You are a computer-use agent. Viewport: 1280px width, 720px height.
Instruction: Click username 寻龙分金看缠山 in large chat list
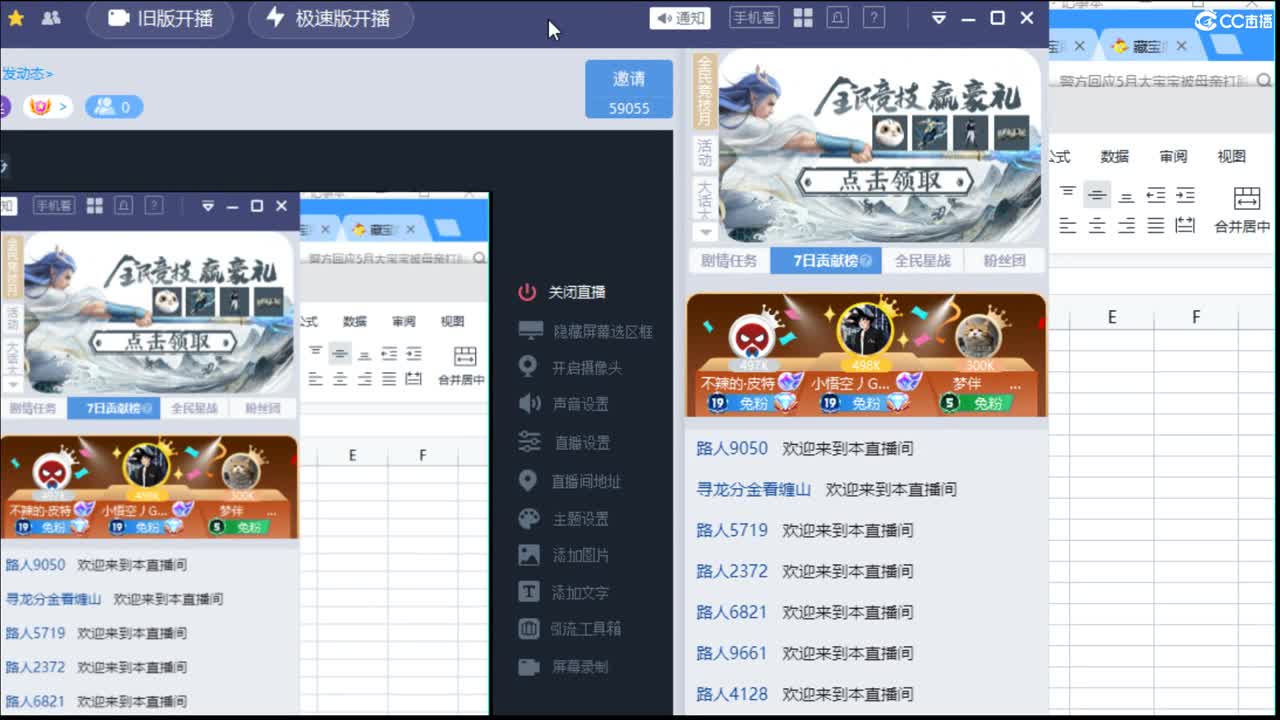pos(754,489)
